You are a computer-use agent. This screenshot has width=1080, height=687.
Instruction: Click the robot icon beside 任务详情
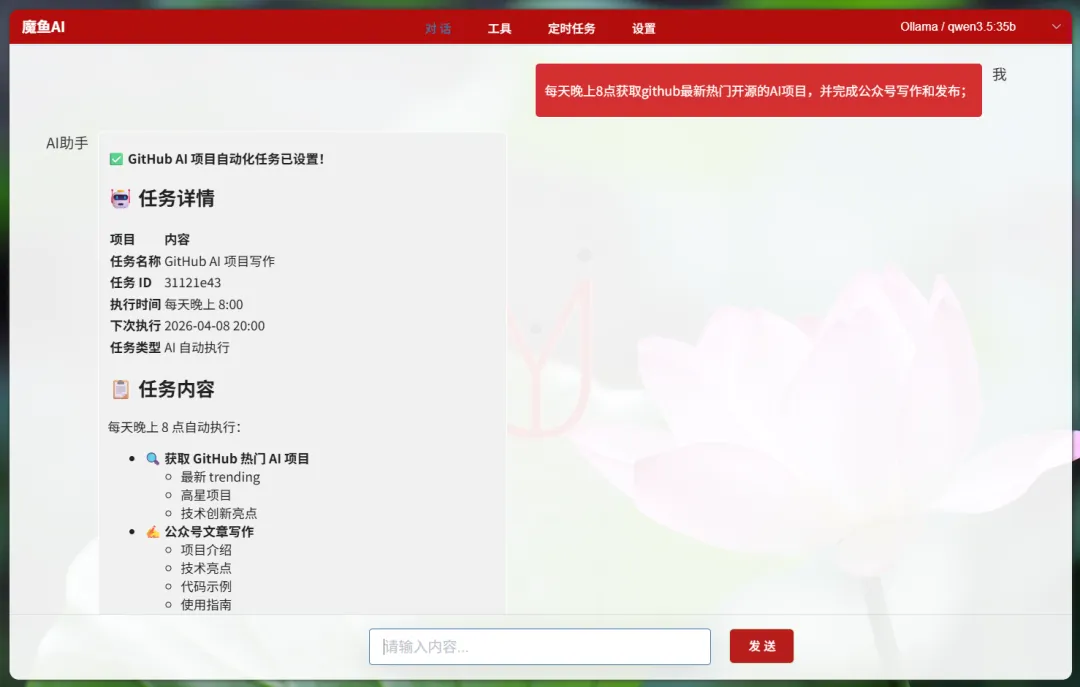(x=121, y=198)
